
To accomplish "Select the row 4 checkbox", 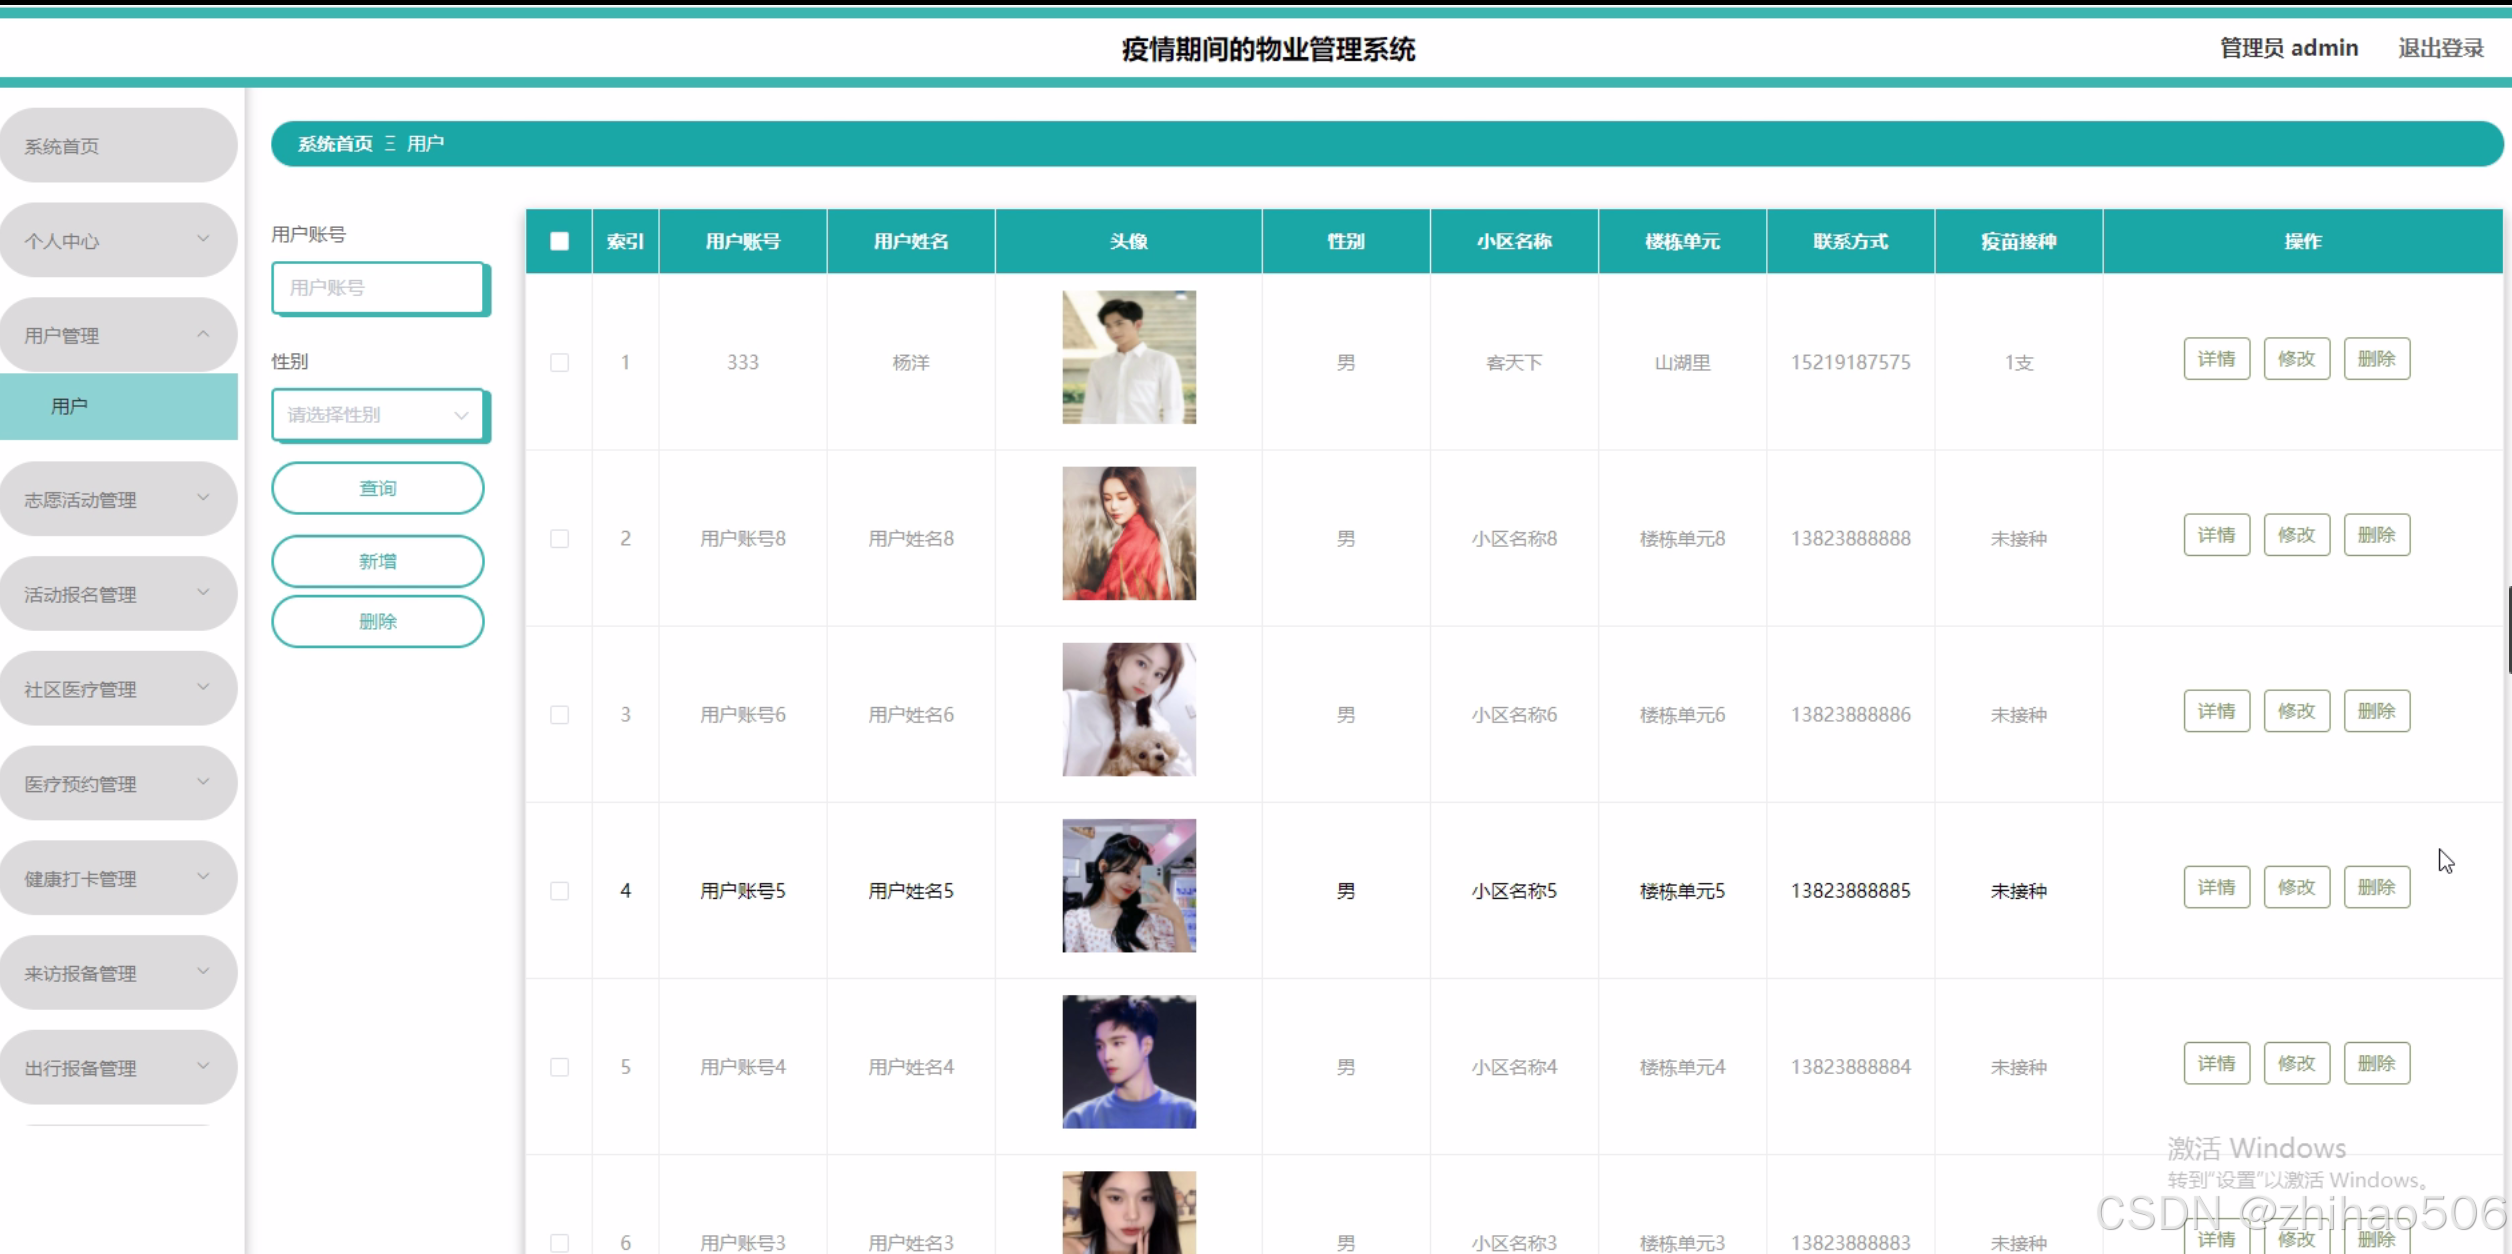I will tap(559, 890).
